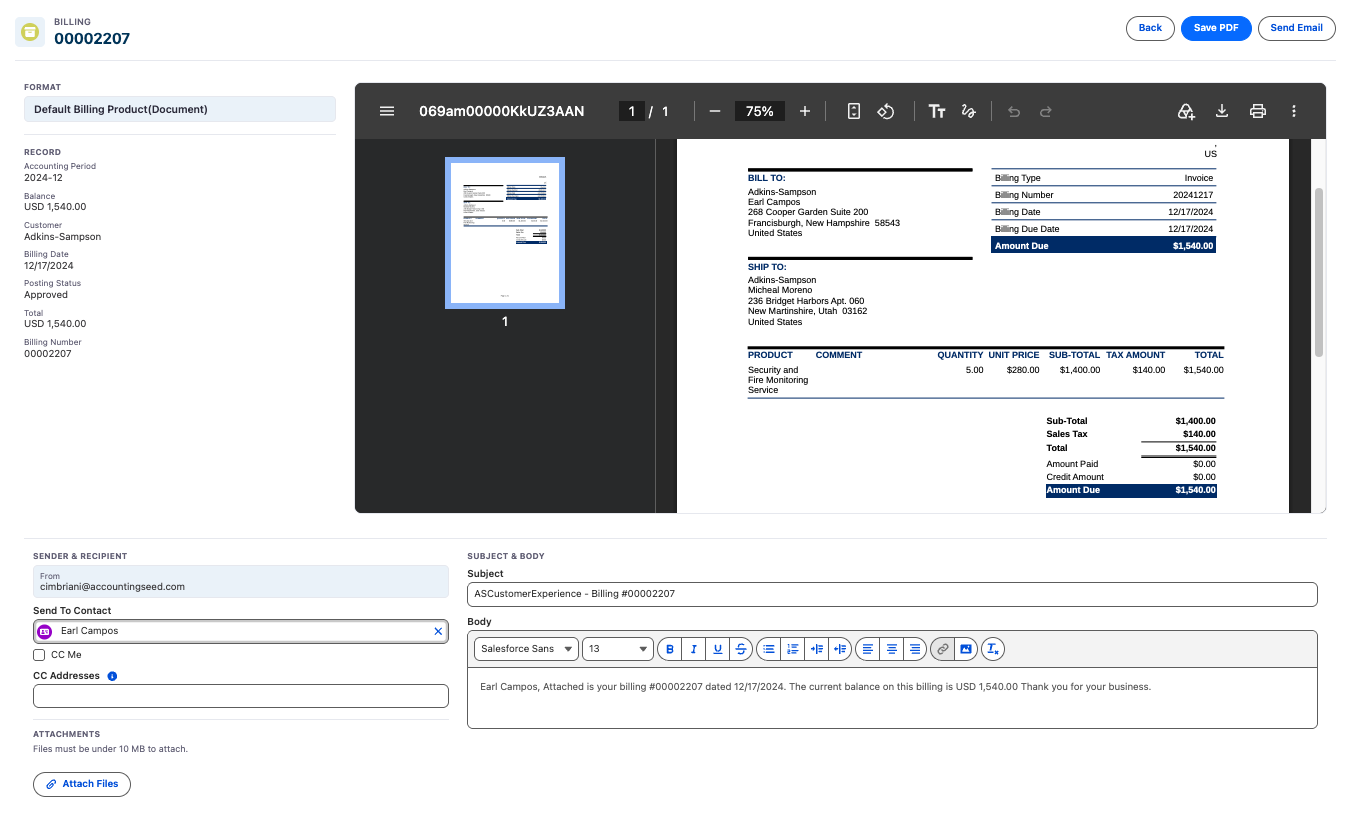Screen dimensions: 1348x813
Task: Open the PDF viewer sidebar menu
Action: (x=387, y=111)
